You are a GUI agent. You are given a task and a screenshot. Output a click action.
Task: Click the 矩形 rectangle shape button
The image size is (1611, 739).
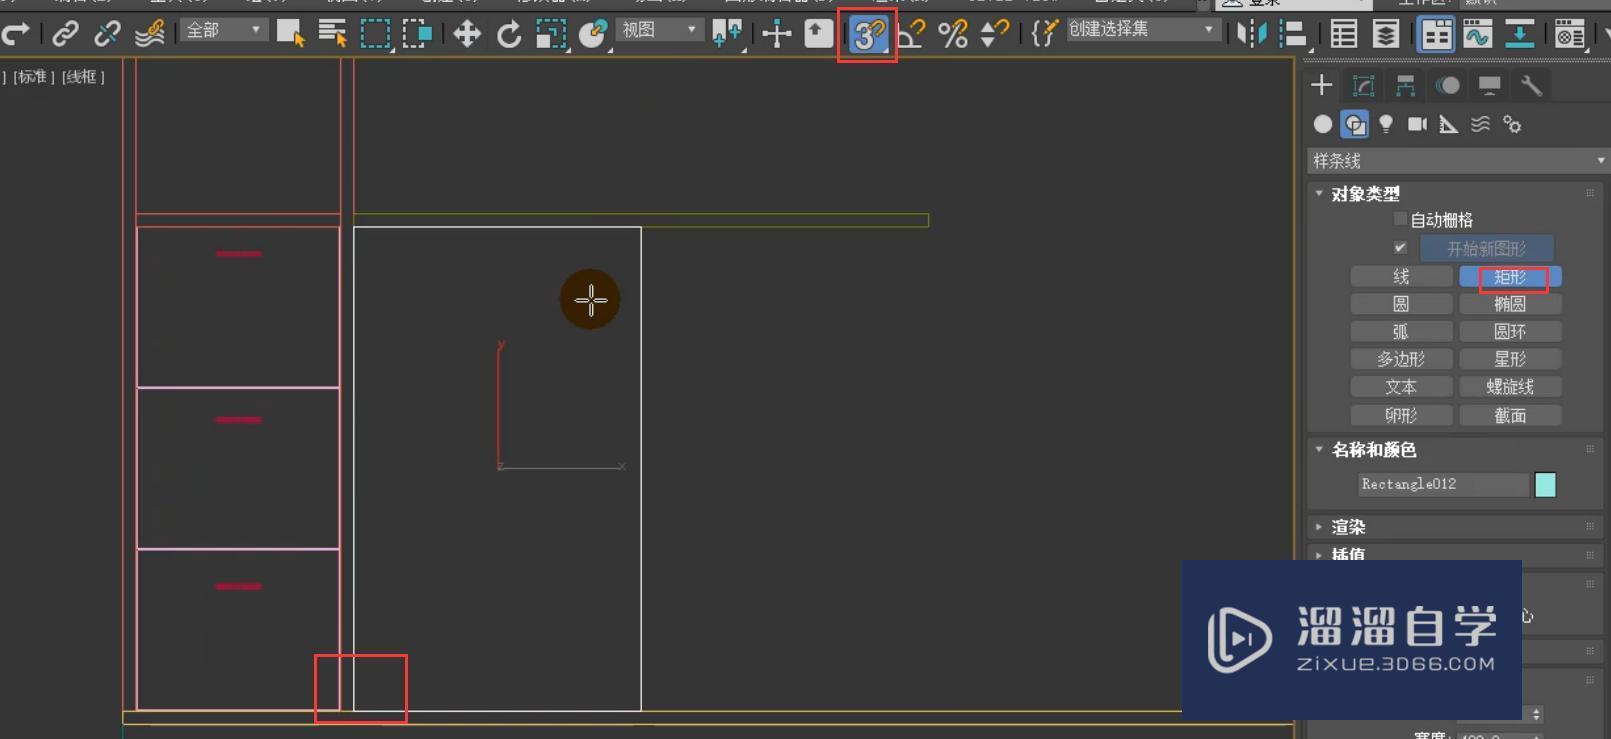point(1510,277)
